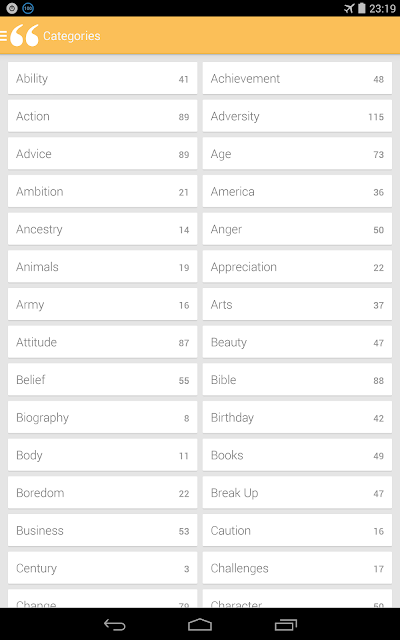Viewport: 400px width, 640px height.
Task: Open the Break Up category
Action: tap(297, 493)
